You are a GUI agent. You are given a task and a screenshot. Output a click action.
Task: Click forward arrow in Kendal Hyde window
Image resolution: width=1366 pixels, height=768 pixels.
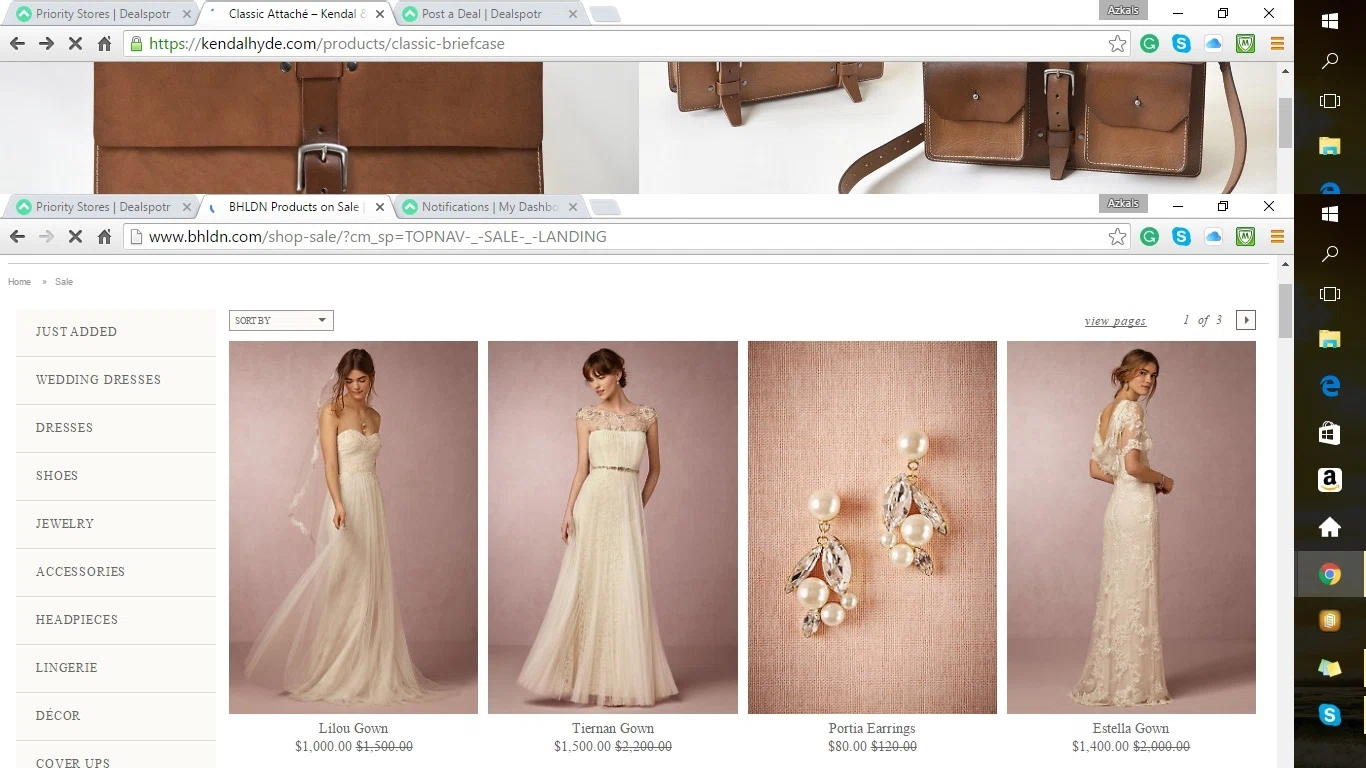click(x=46, y=43)
